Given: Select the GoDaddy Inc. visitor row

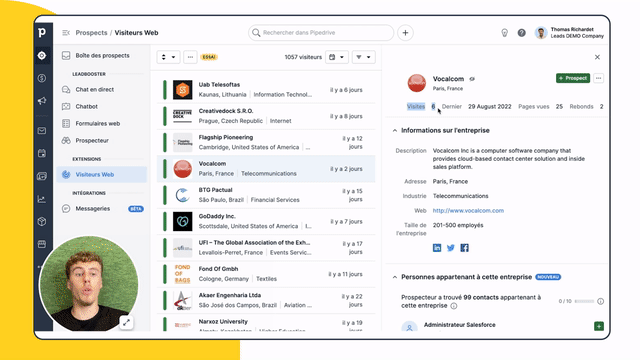Looking at the screenshot, I should (266, 221).
